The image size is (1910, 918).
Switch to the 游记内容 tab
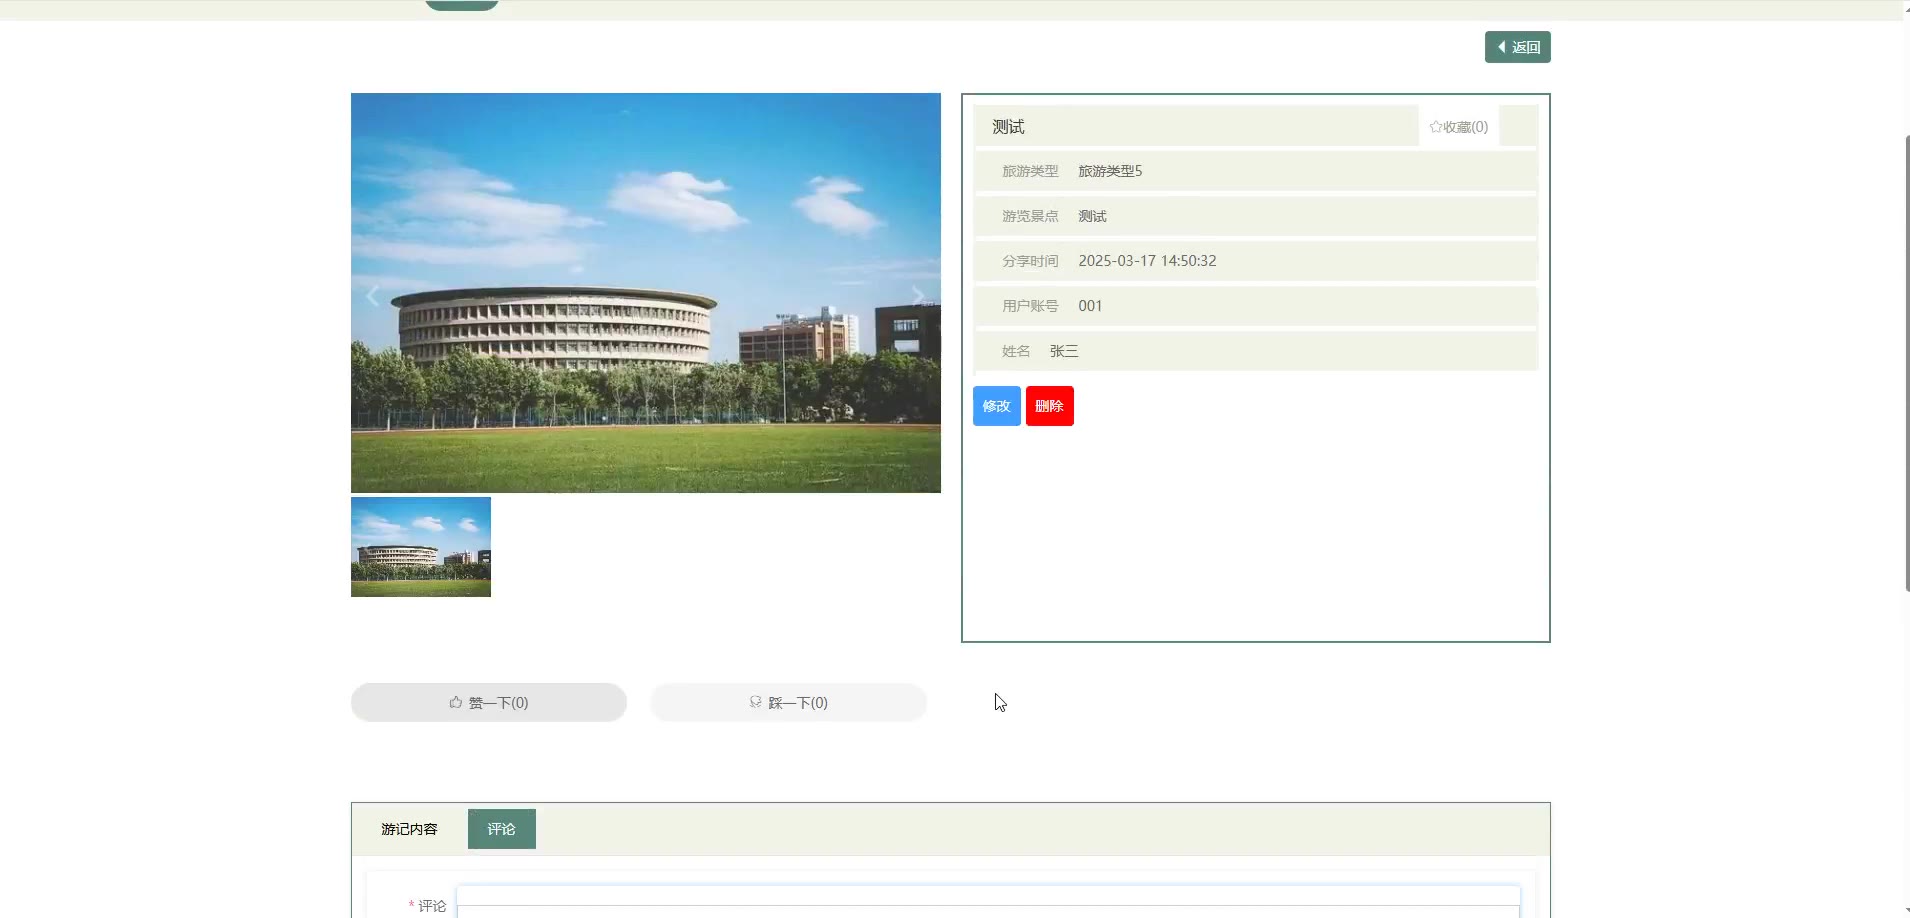point(409,829)
